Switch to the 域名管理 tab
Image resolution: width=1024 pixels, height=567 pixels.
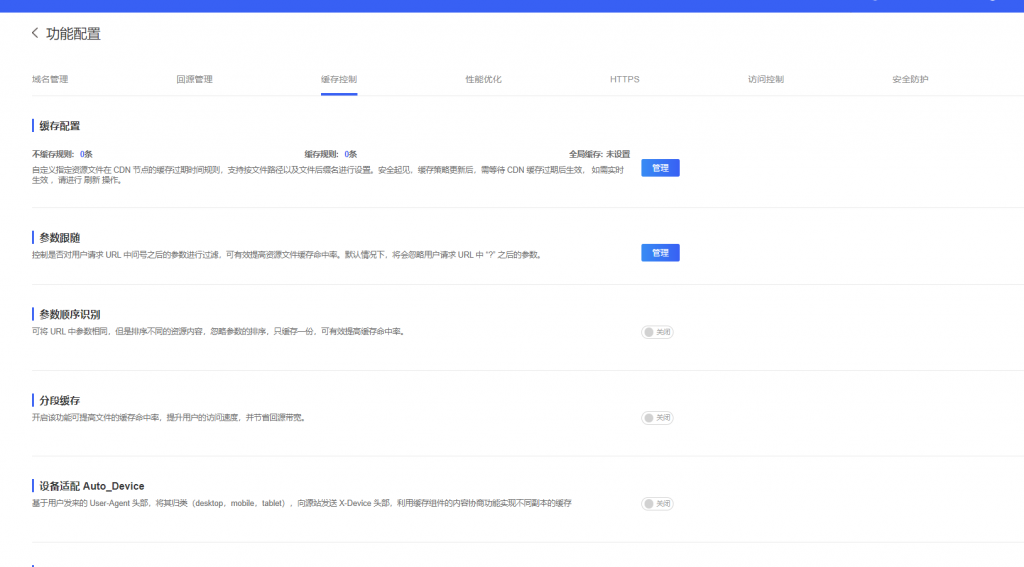[x=50, y=79]
